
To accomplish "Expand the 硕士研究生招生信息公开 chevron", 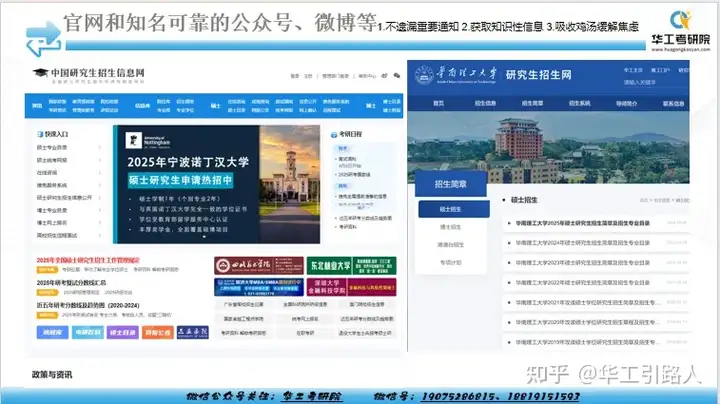I will click(100, 198).
